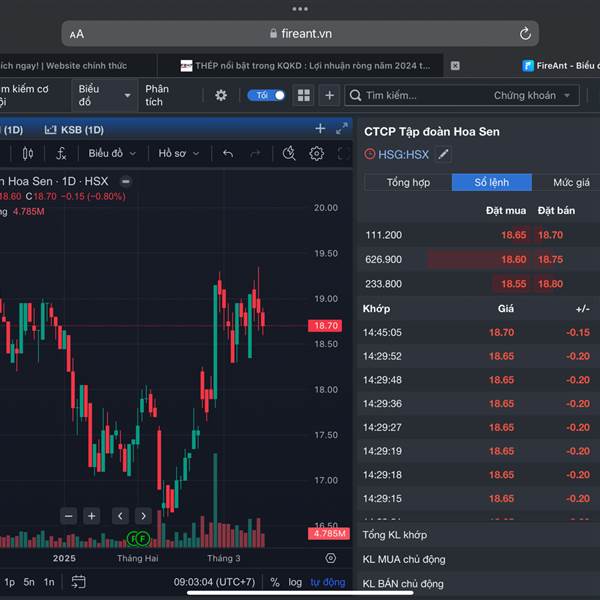
Task: Switch to the FireAnt - Biểu đồ browser tab
Action: pyautogui.click(x=561, y=66)
